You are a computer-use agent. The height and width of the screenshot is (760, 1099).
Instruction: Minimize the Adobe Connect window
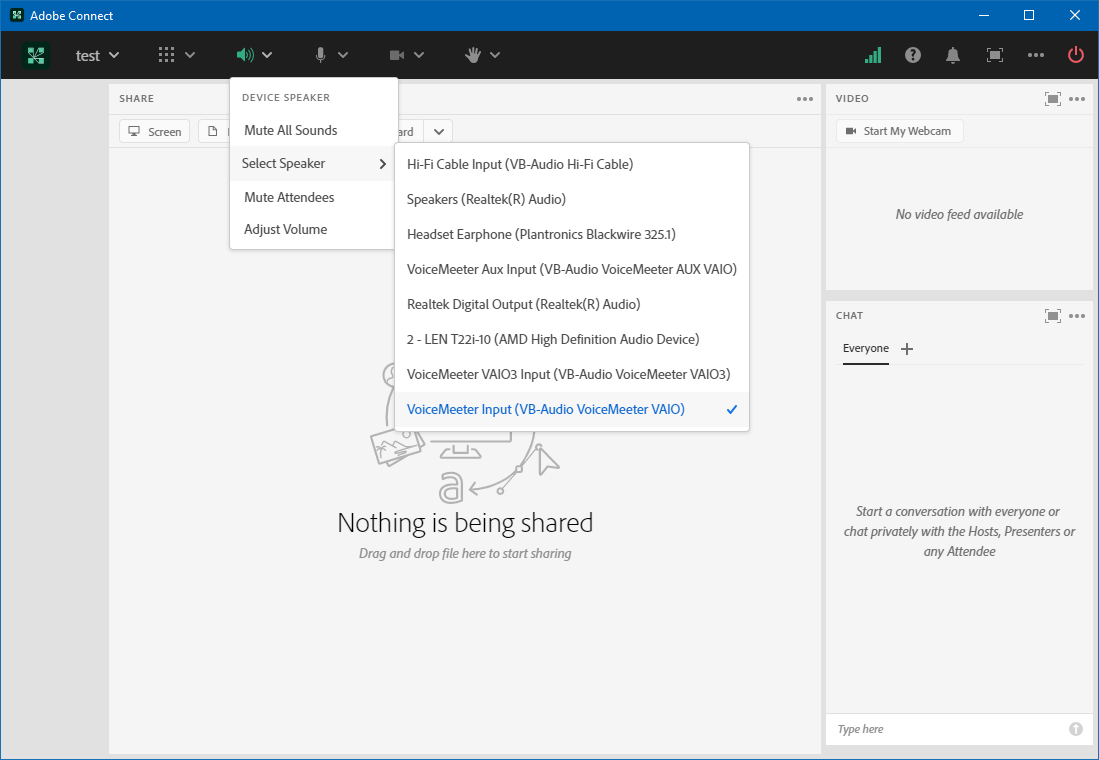(984, 15)
